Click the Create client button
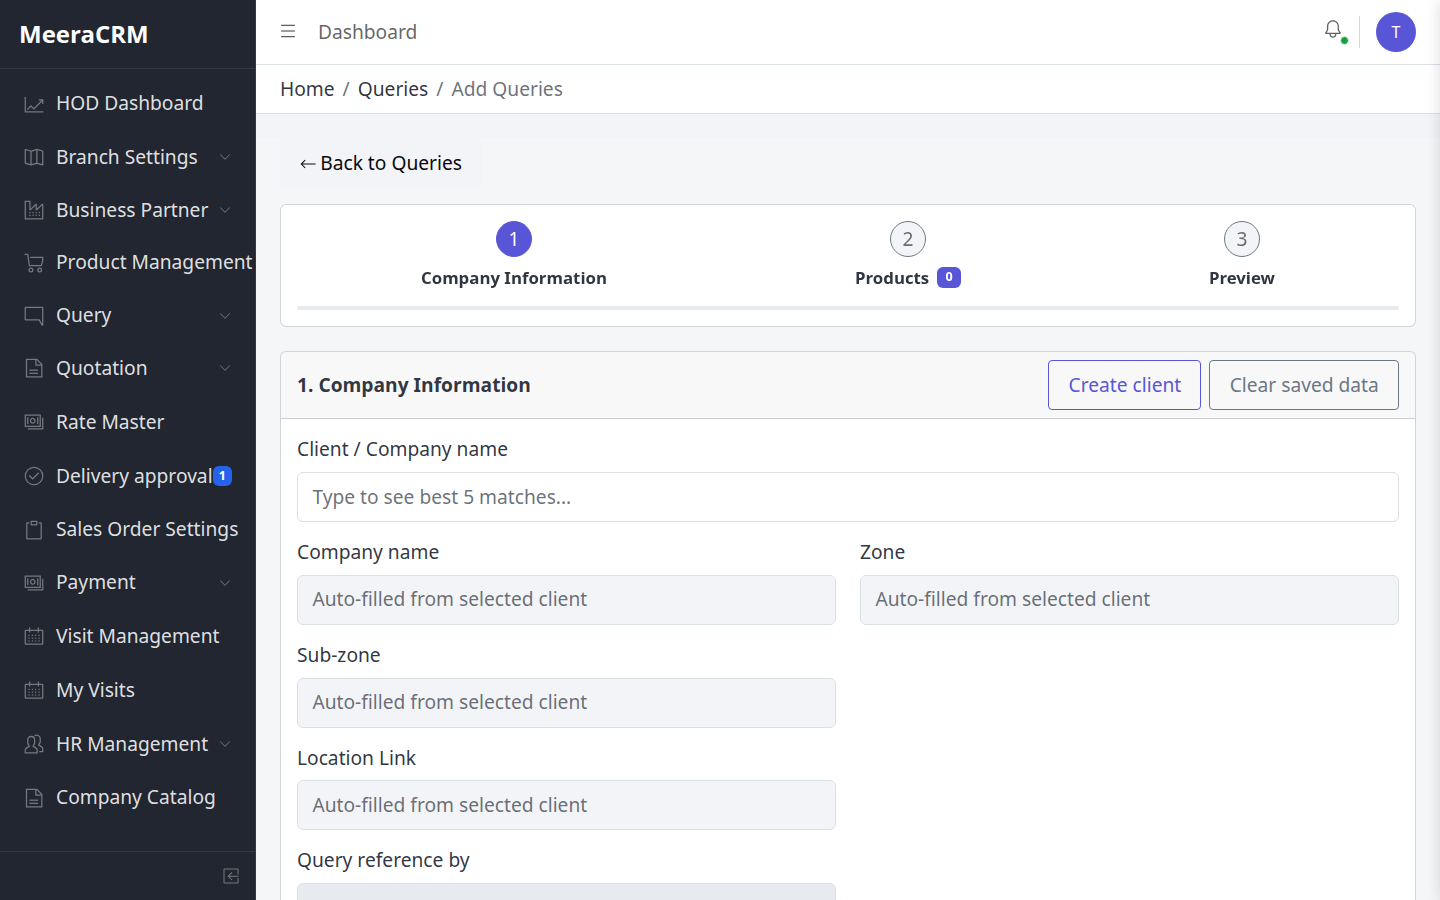The height and width of the screenshot is (900, 1440). pyautogui.click(x=1124, y=385)
